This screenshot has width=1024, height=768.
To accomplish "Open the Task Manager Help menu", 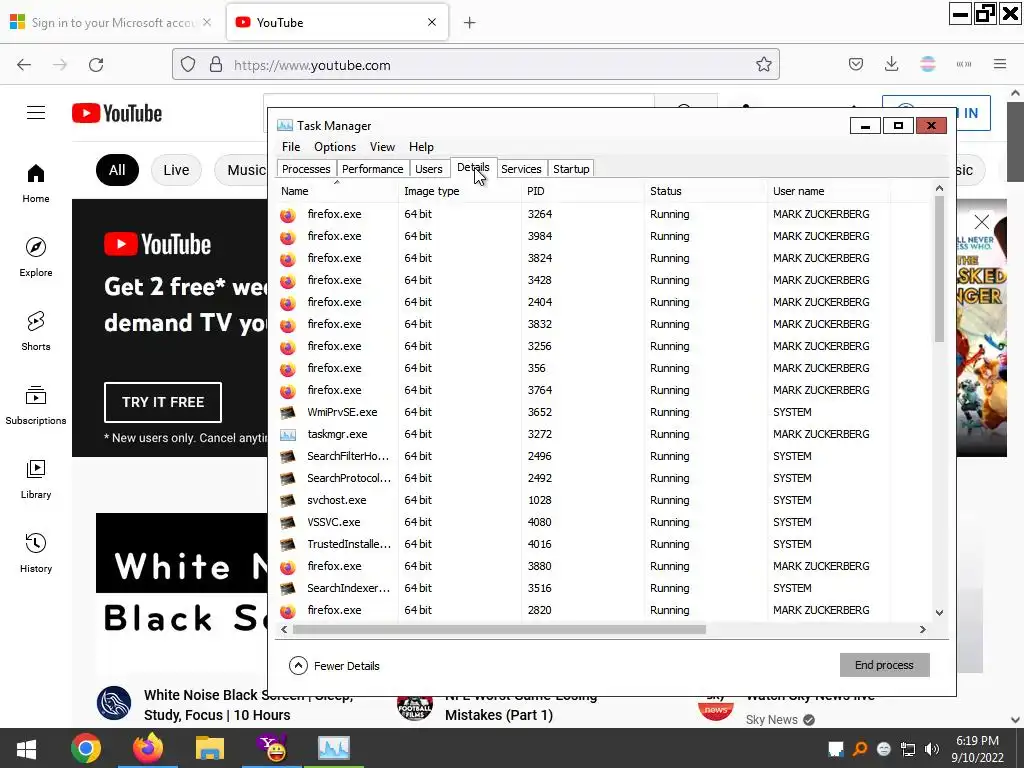I will [x=421, y=147].
